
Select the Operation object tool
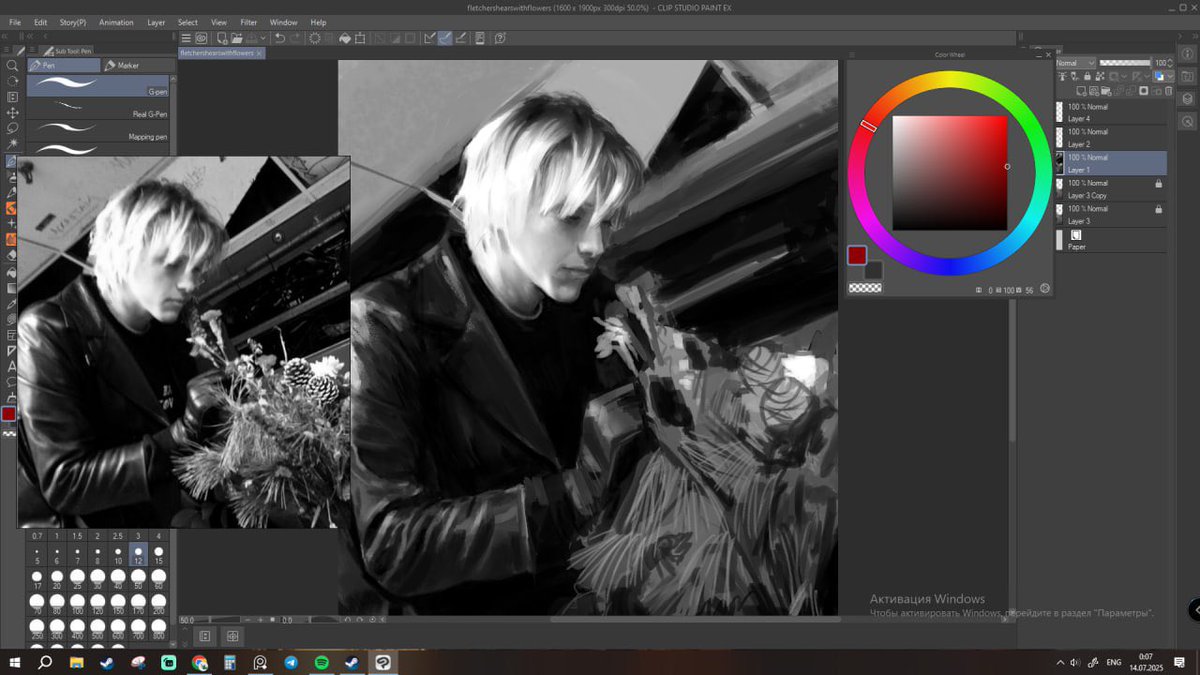click(12, 97)
